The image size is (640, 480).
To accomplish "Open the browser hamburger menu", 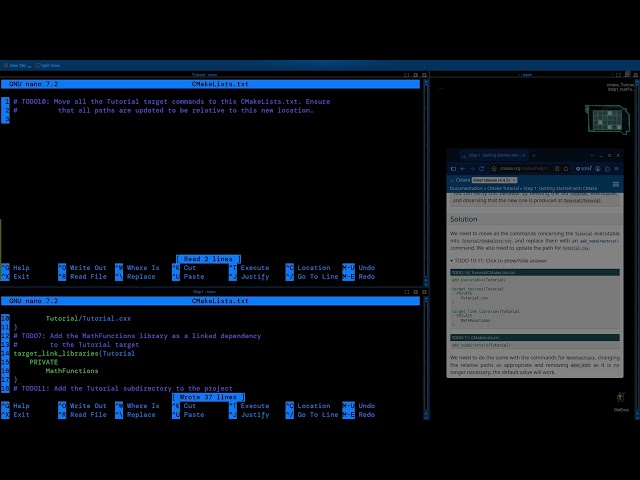I will click(x=617, y=169).
